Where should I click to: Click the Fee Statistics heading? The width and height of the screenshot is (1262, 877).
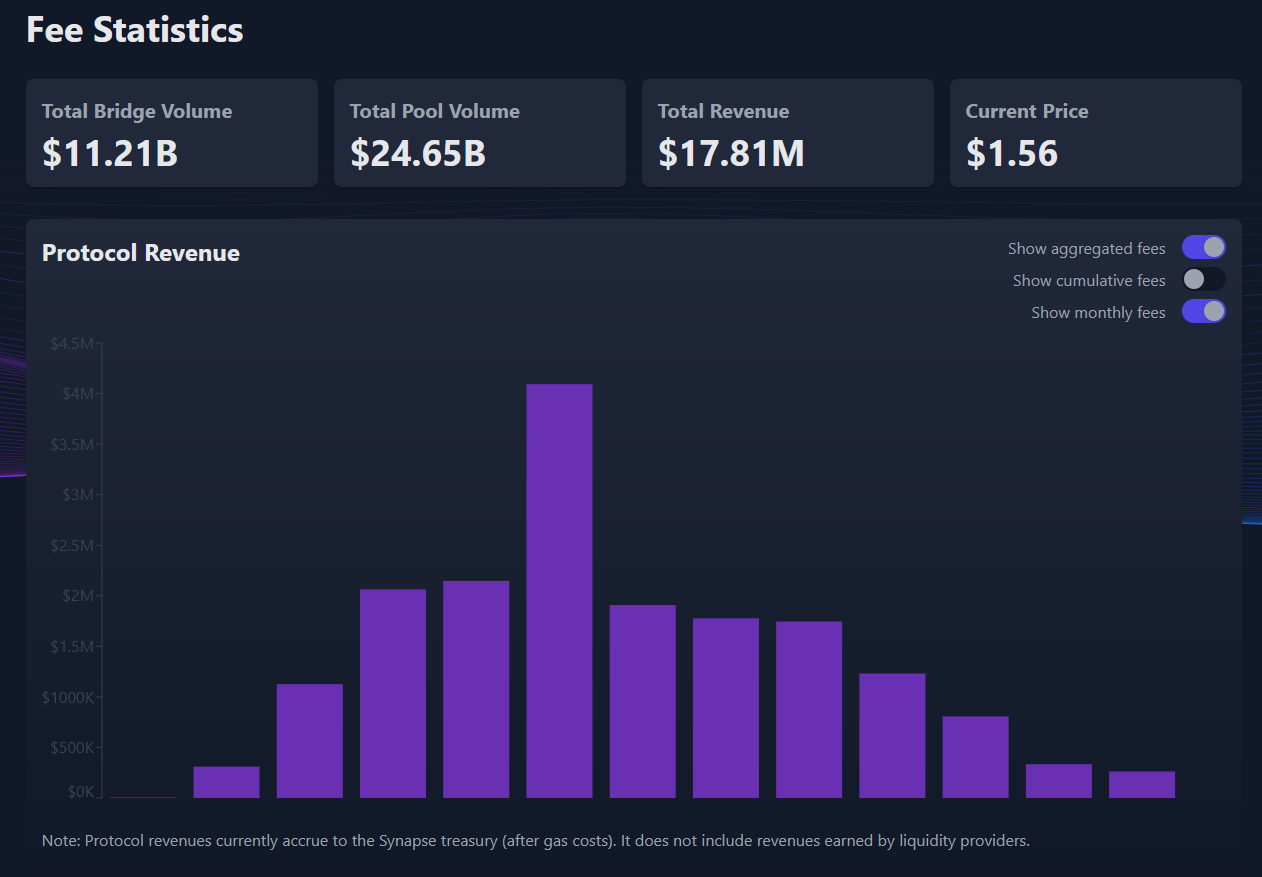pos(135,30)
